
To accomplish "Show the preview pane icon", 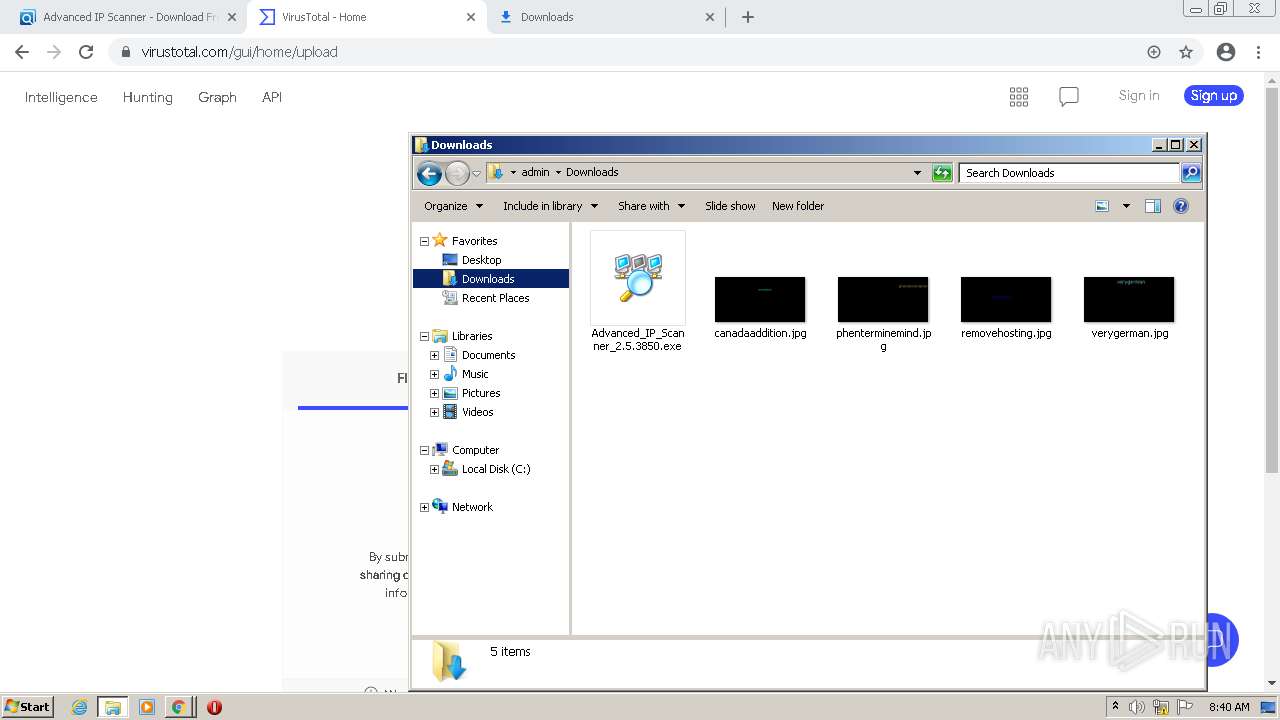I will tap(1153, 206).
